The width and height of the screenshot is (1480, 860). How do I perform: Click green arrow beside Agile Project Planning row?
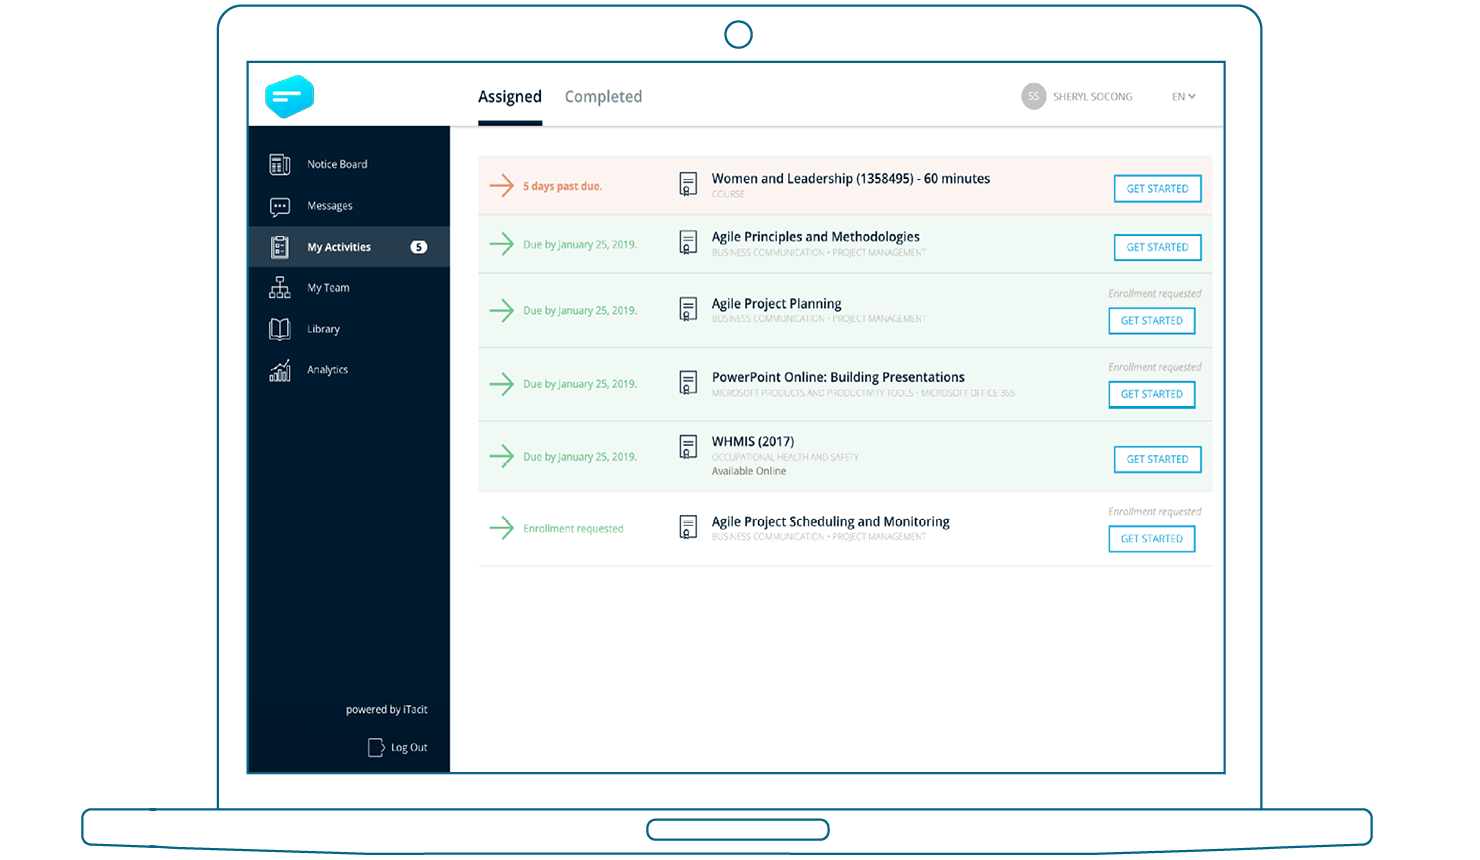(501, 310)
